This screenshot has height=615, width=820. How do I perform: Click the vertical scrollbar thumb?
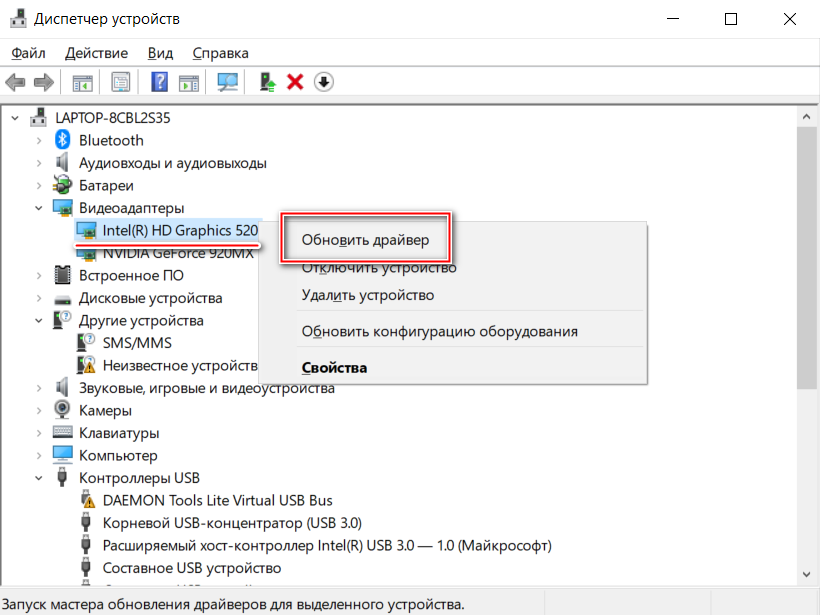coord(806,257)
